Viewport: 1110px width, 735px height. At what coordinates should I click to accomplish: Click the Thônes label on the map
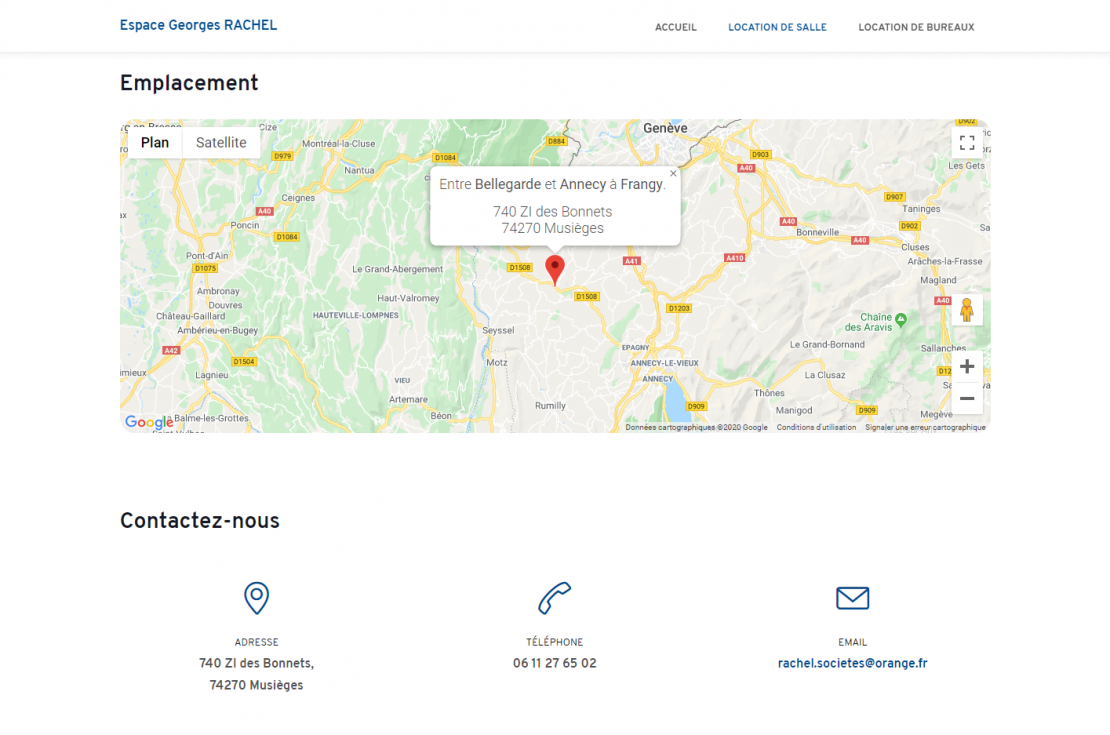click(769, 393)
